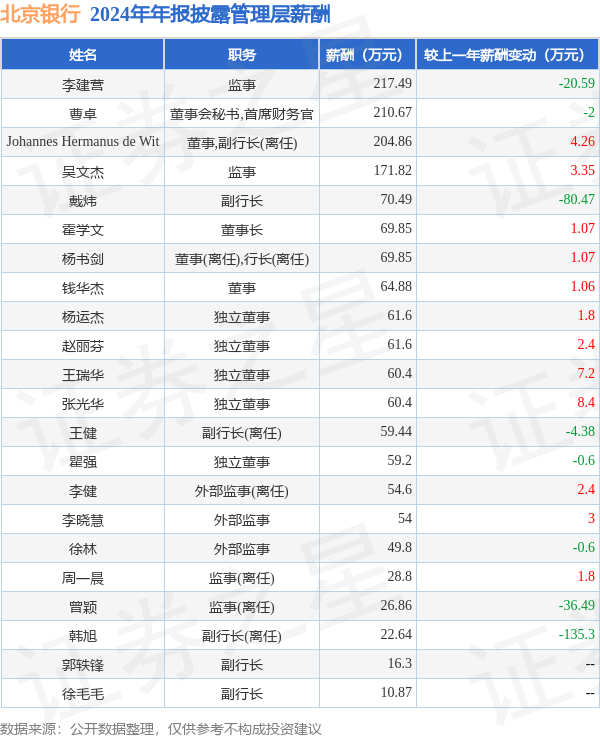Click 外部监事(离任) in 李健's row
This screenshot has width=600, height=738.
pyautogui.click(x=242, y=491)
